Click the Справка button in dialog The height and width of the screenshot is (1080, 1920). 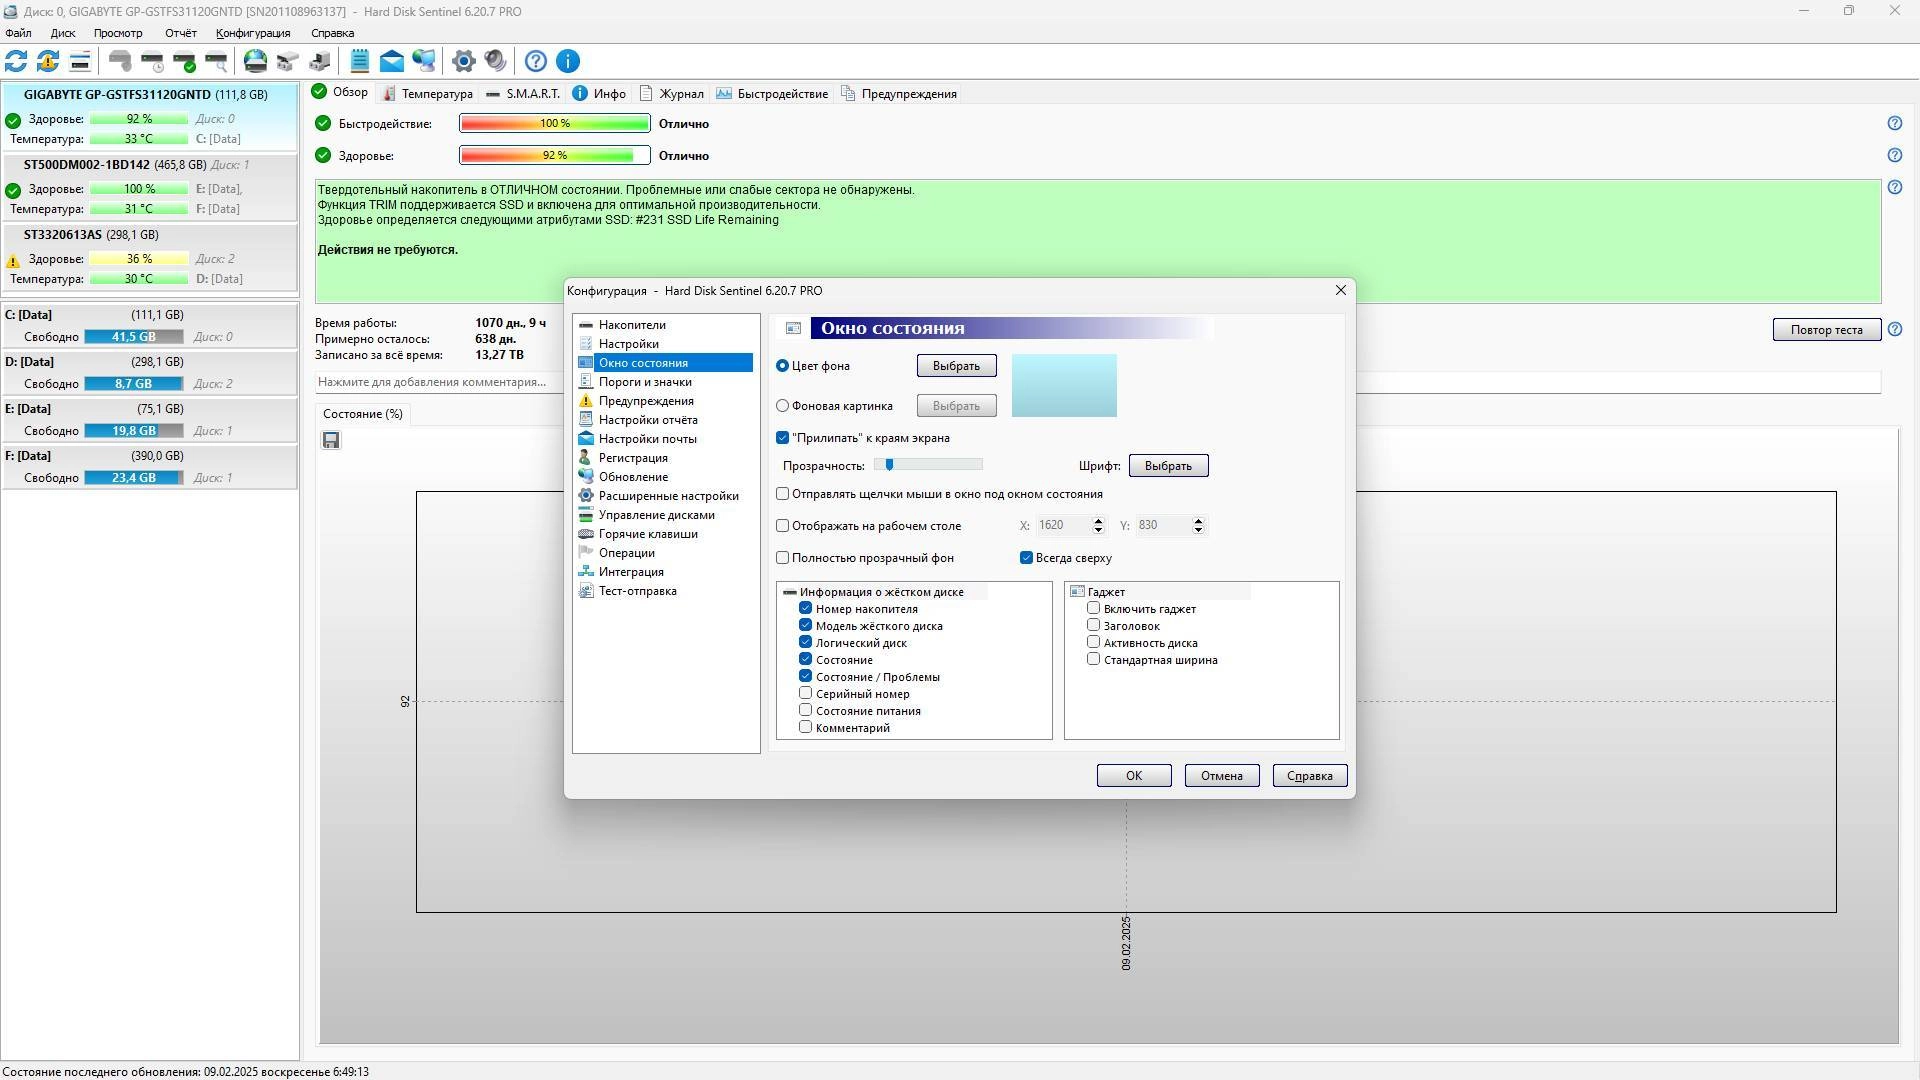tap(1310, 776)
